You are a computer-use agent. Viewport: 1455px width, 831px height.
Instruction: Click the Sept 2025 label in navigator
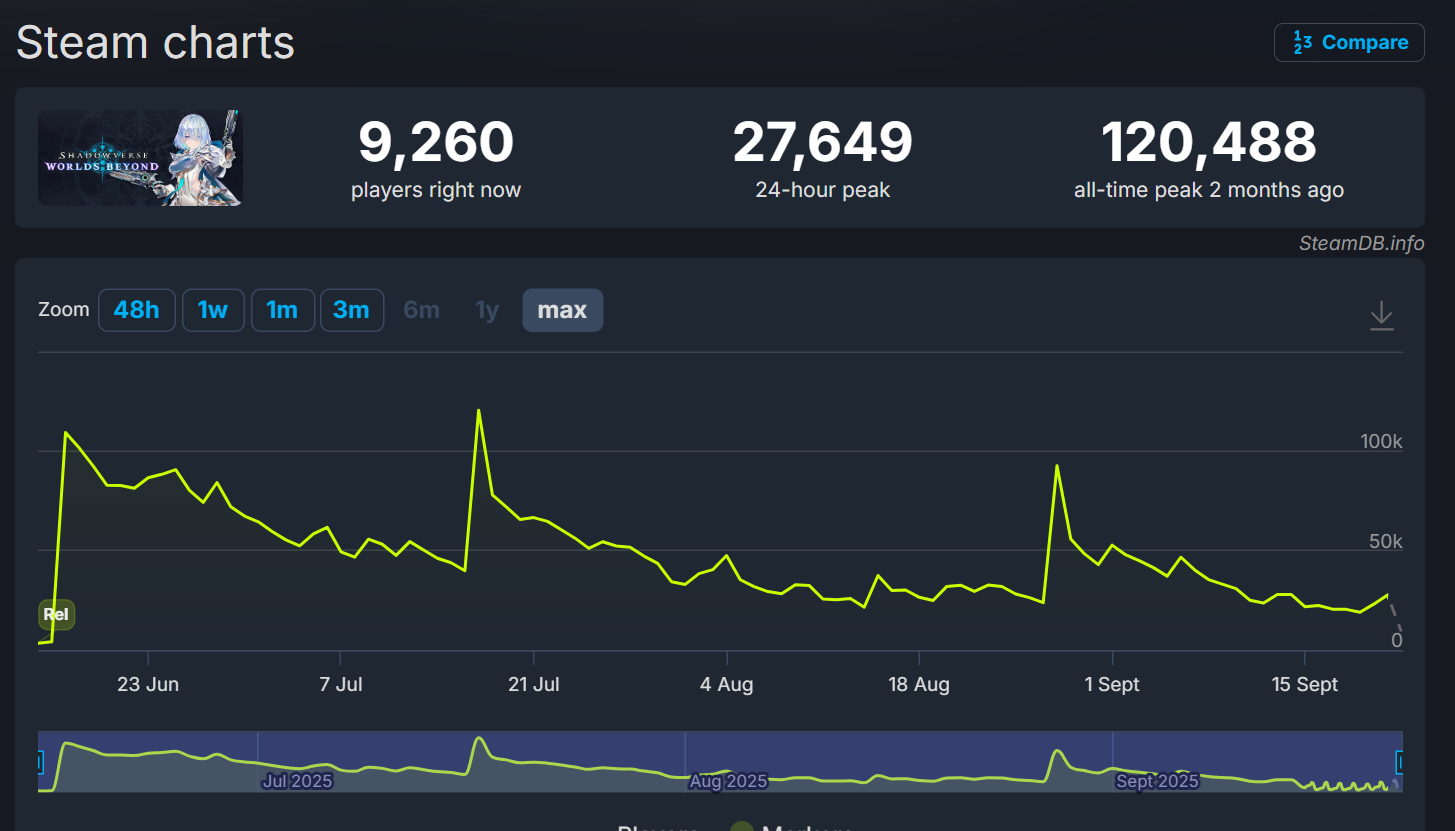(x=1157, y=781)
